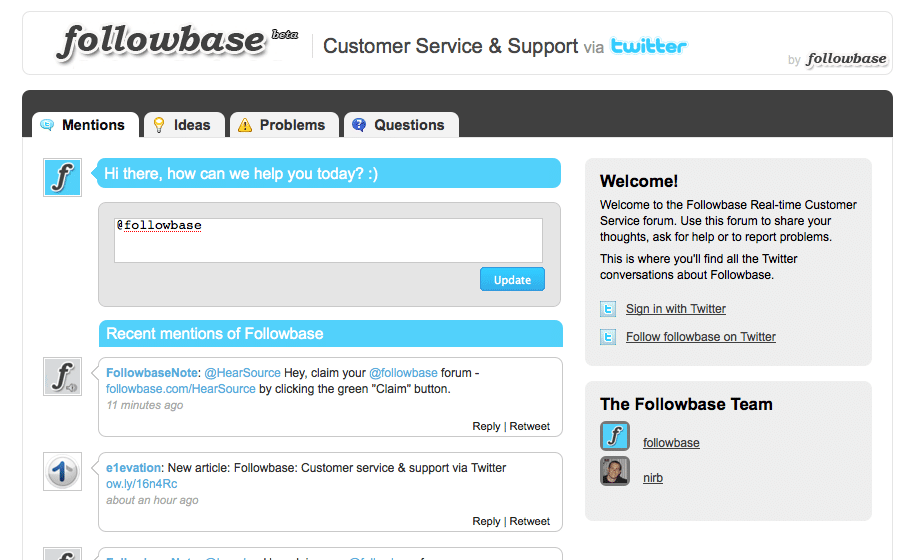Image resolution: width=923 pixels, height=560 pixels.
Task: Open the Ideas tab
Action: click(182, 125)
